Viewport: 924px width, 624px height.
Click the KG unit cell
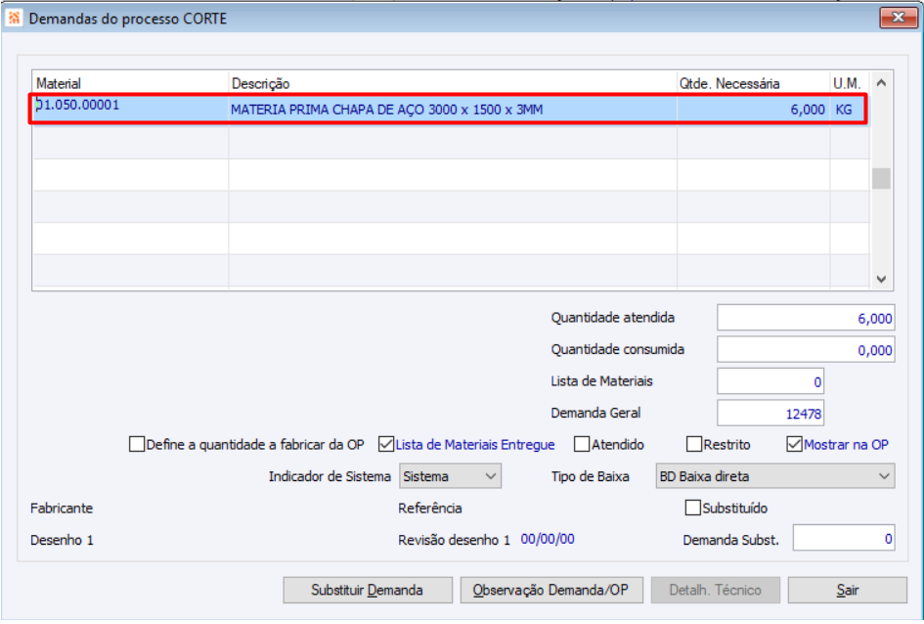[x=848, y=110]
